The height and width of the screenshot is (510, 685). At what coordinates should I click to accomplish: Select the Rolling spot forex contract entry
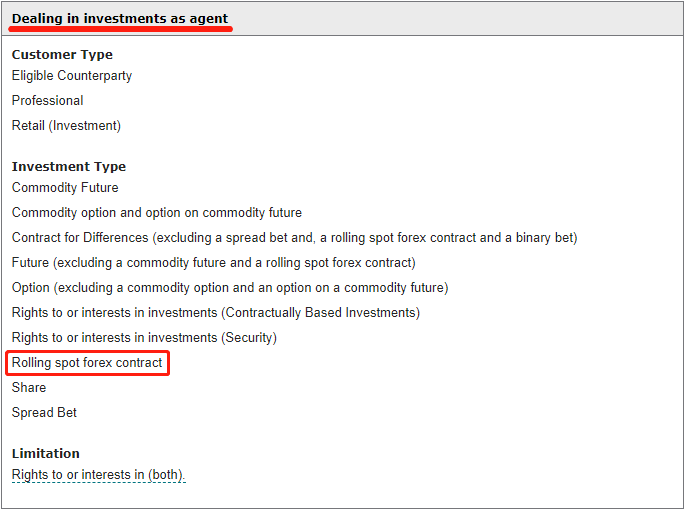click(87, 362)
